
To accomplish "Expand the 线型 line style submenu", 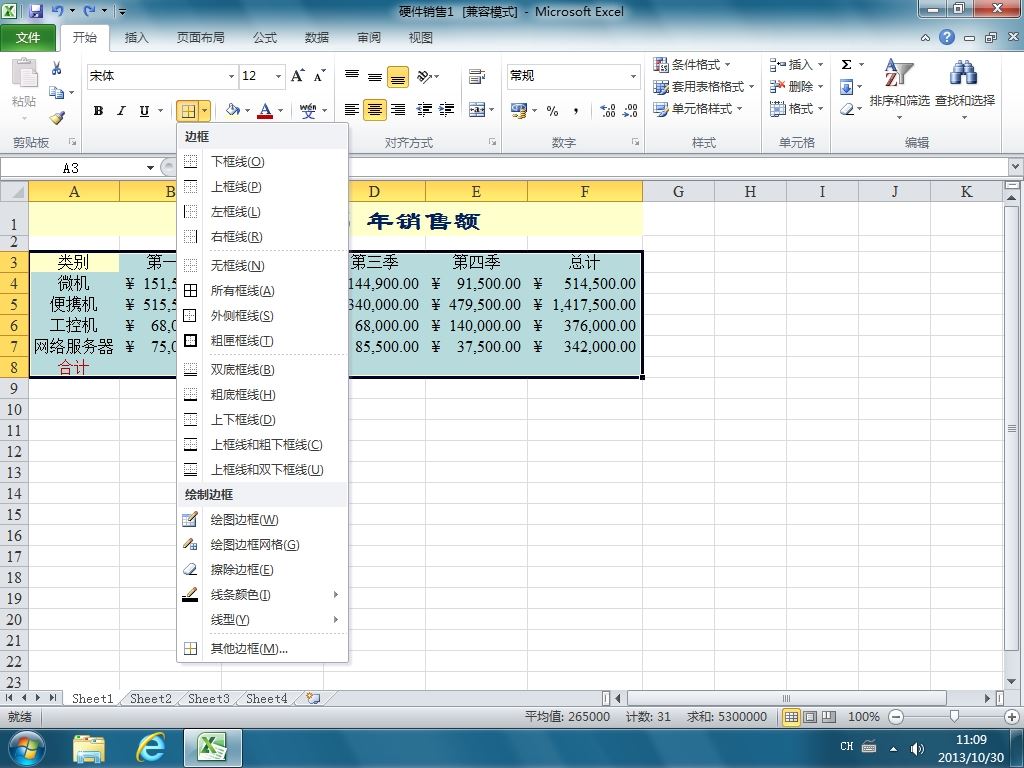I will coord(262,620).
